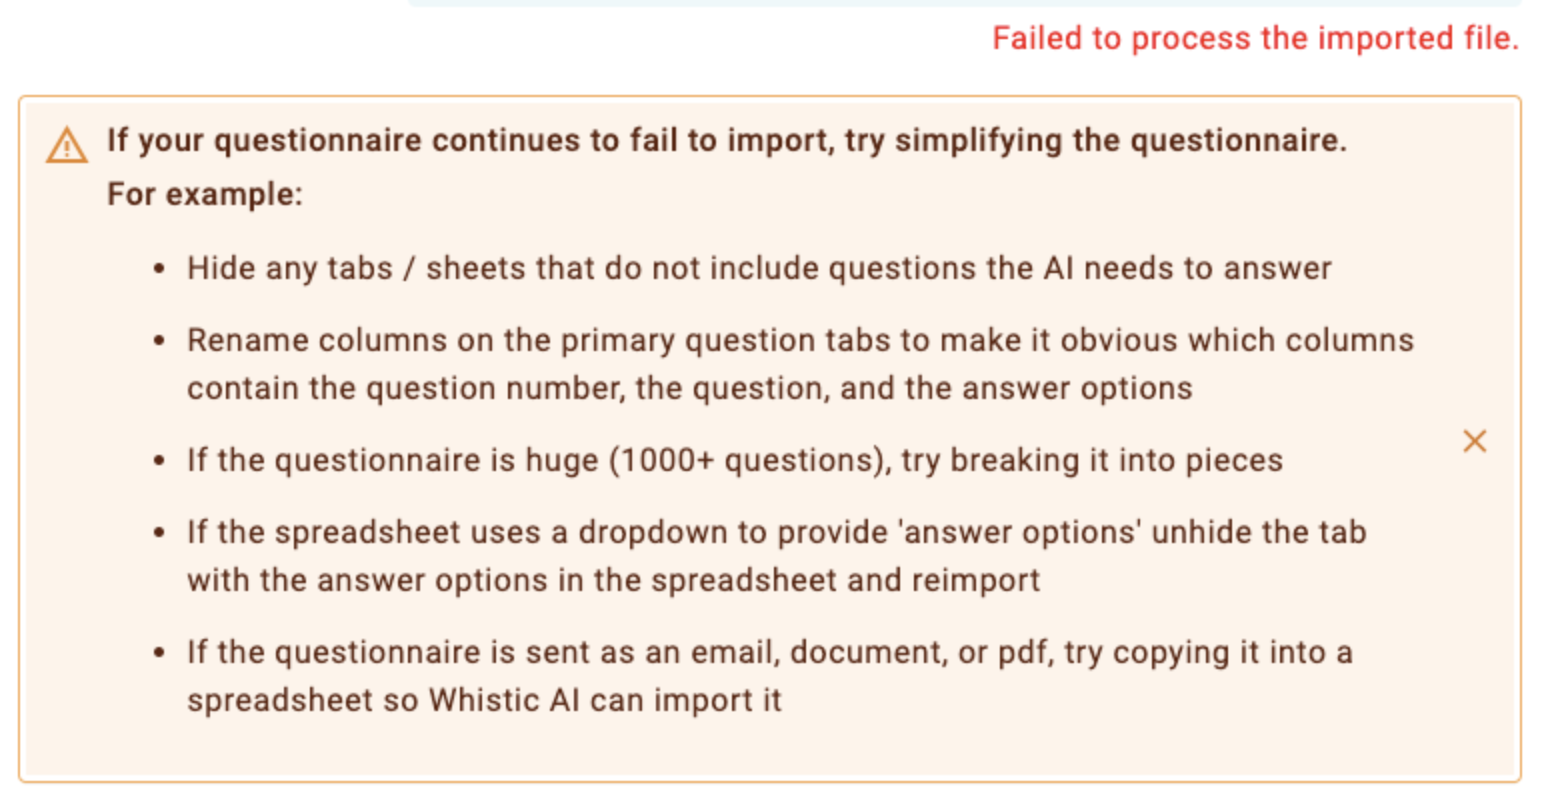Click the 'sent as an email, document, or pdf' line
Image resolution: width=1550 pixels, height=804 pixels.
click(769, 652)
